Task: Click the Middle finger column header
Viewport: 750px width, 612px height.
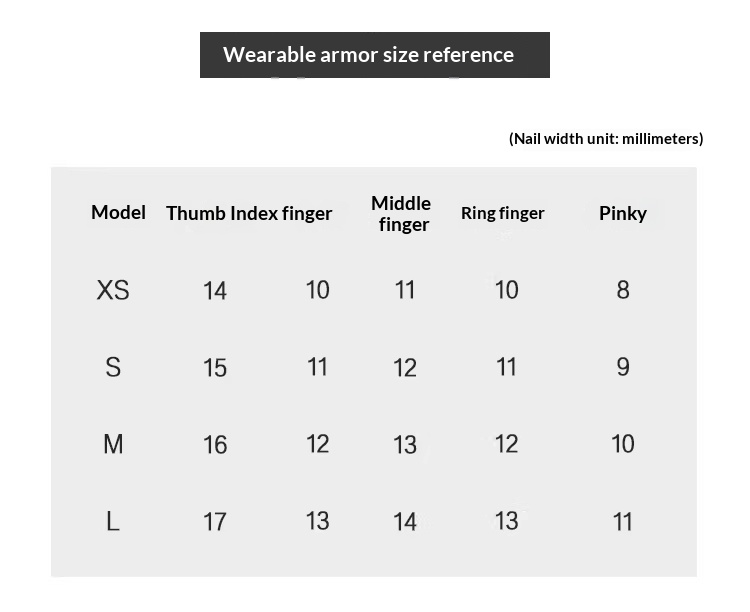Action: (402, 214)
